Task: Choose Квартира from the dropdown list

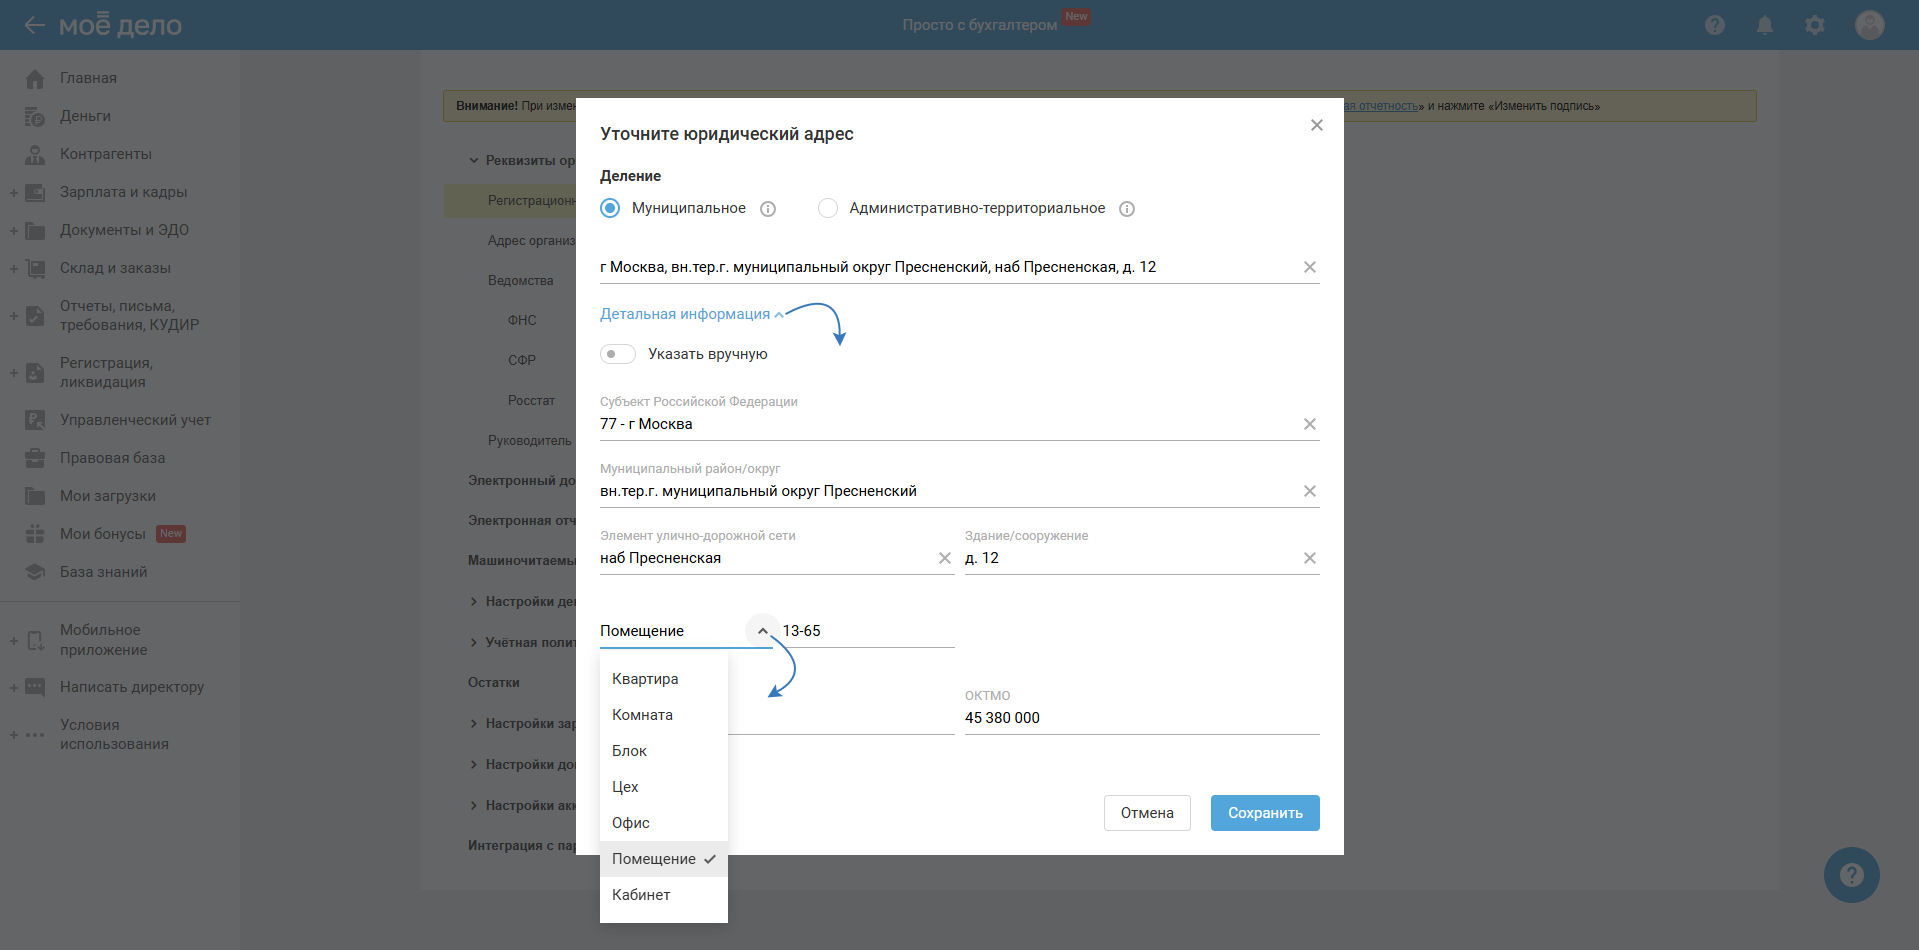Action: tap(664, 679)
